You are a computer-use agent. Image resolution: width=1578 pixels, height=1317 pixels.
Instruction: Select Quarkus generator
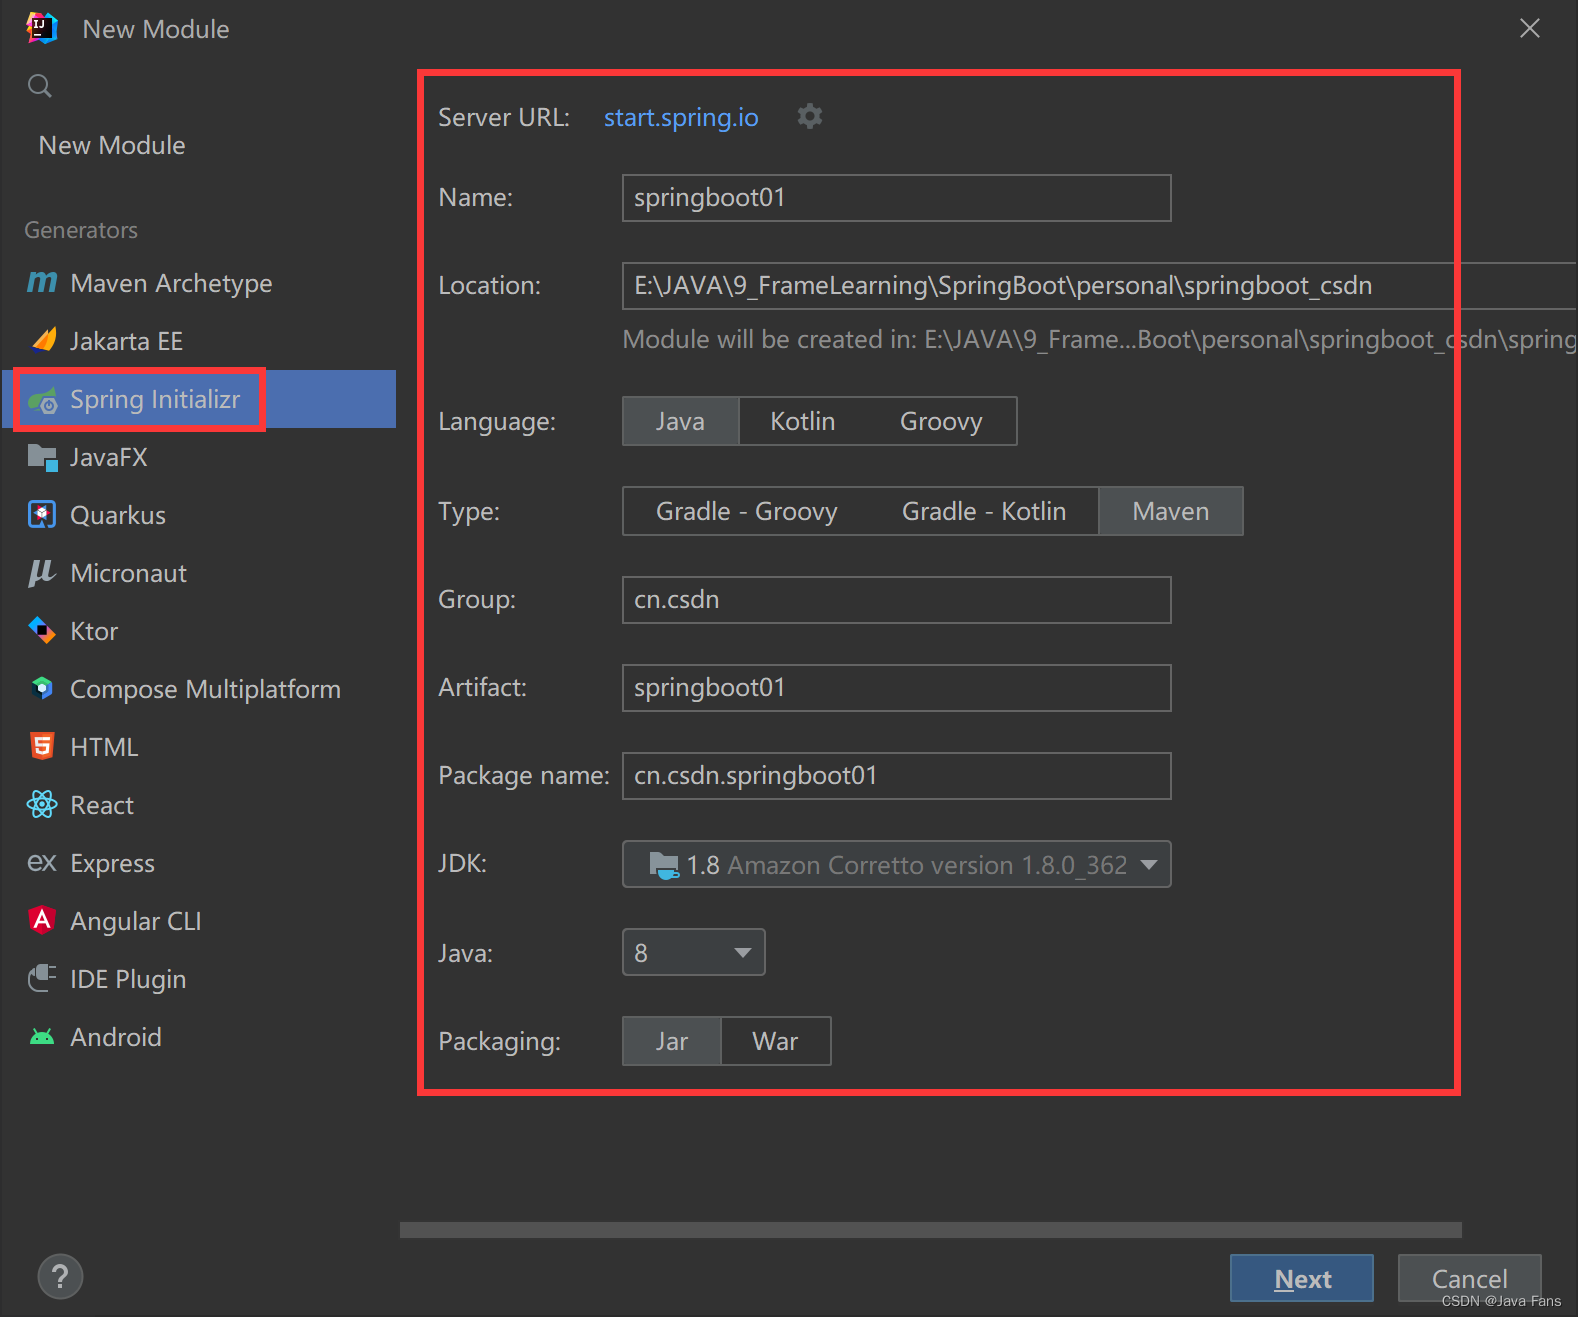click(199, 515)
